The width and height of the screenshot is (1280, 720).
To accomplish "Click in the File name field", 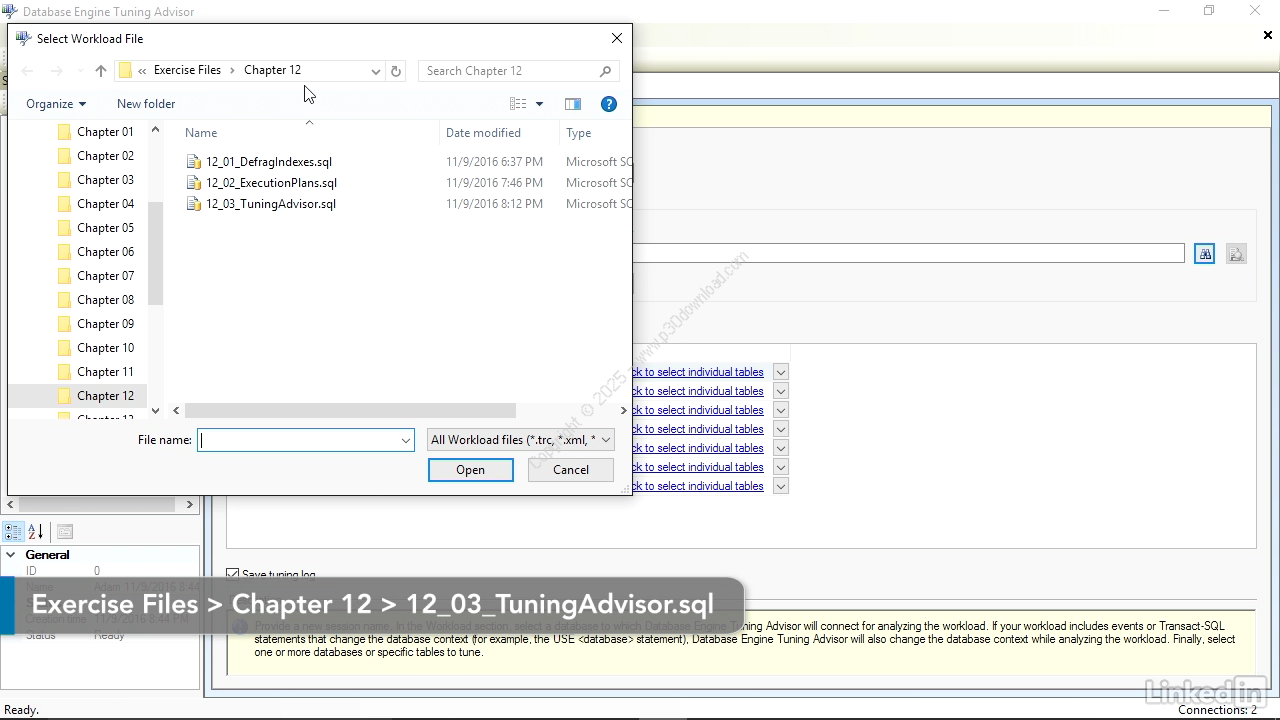I will tap(298, 440).
